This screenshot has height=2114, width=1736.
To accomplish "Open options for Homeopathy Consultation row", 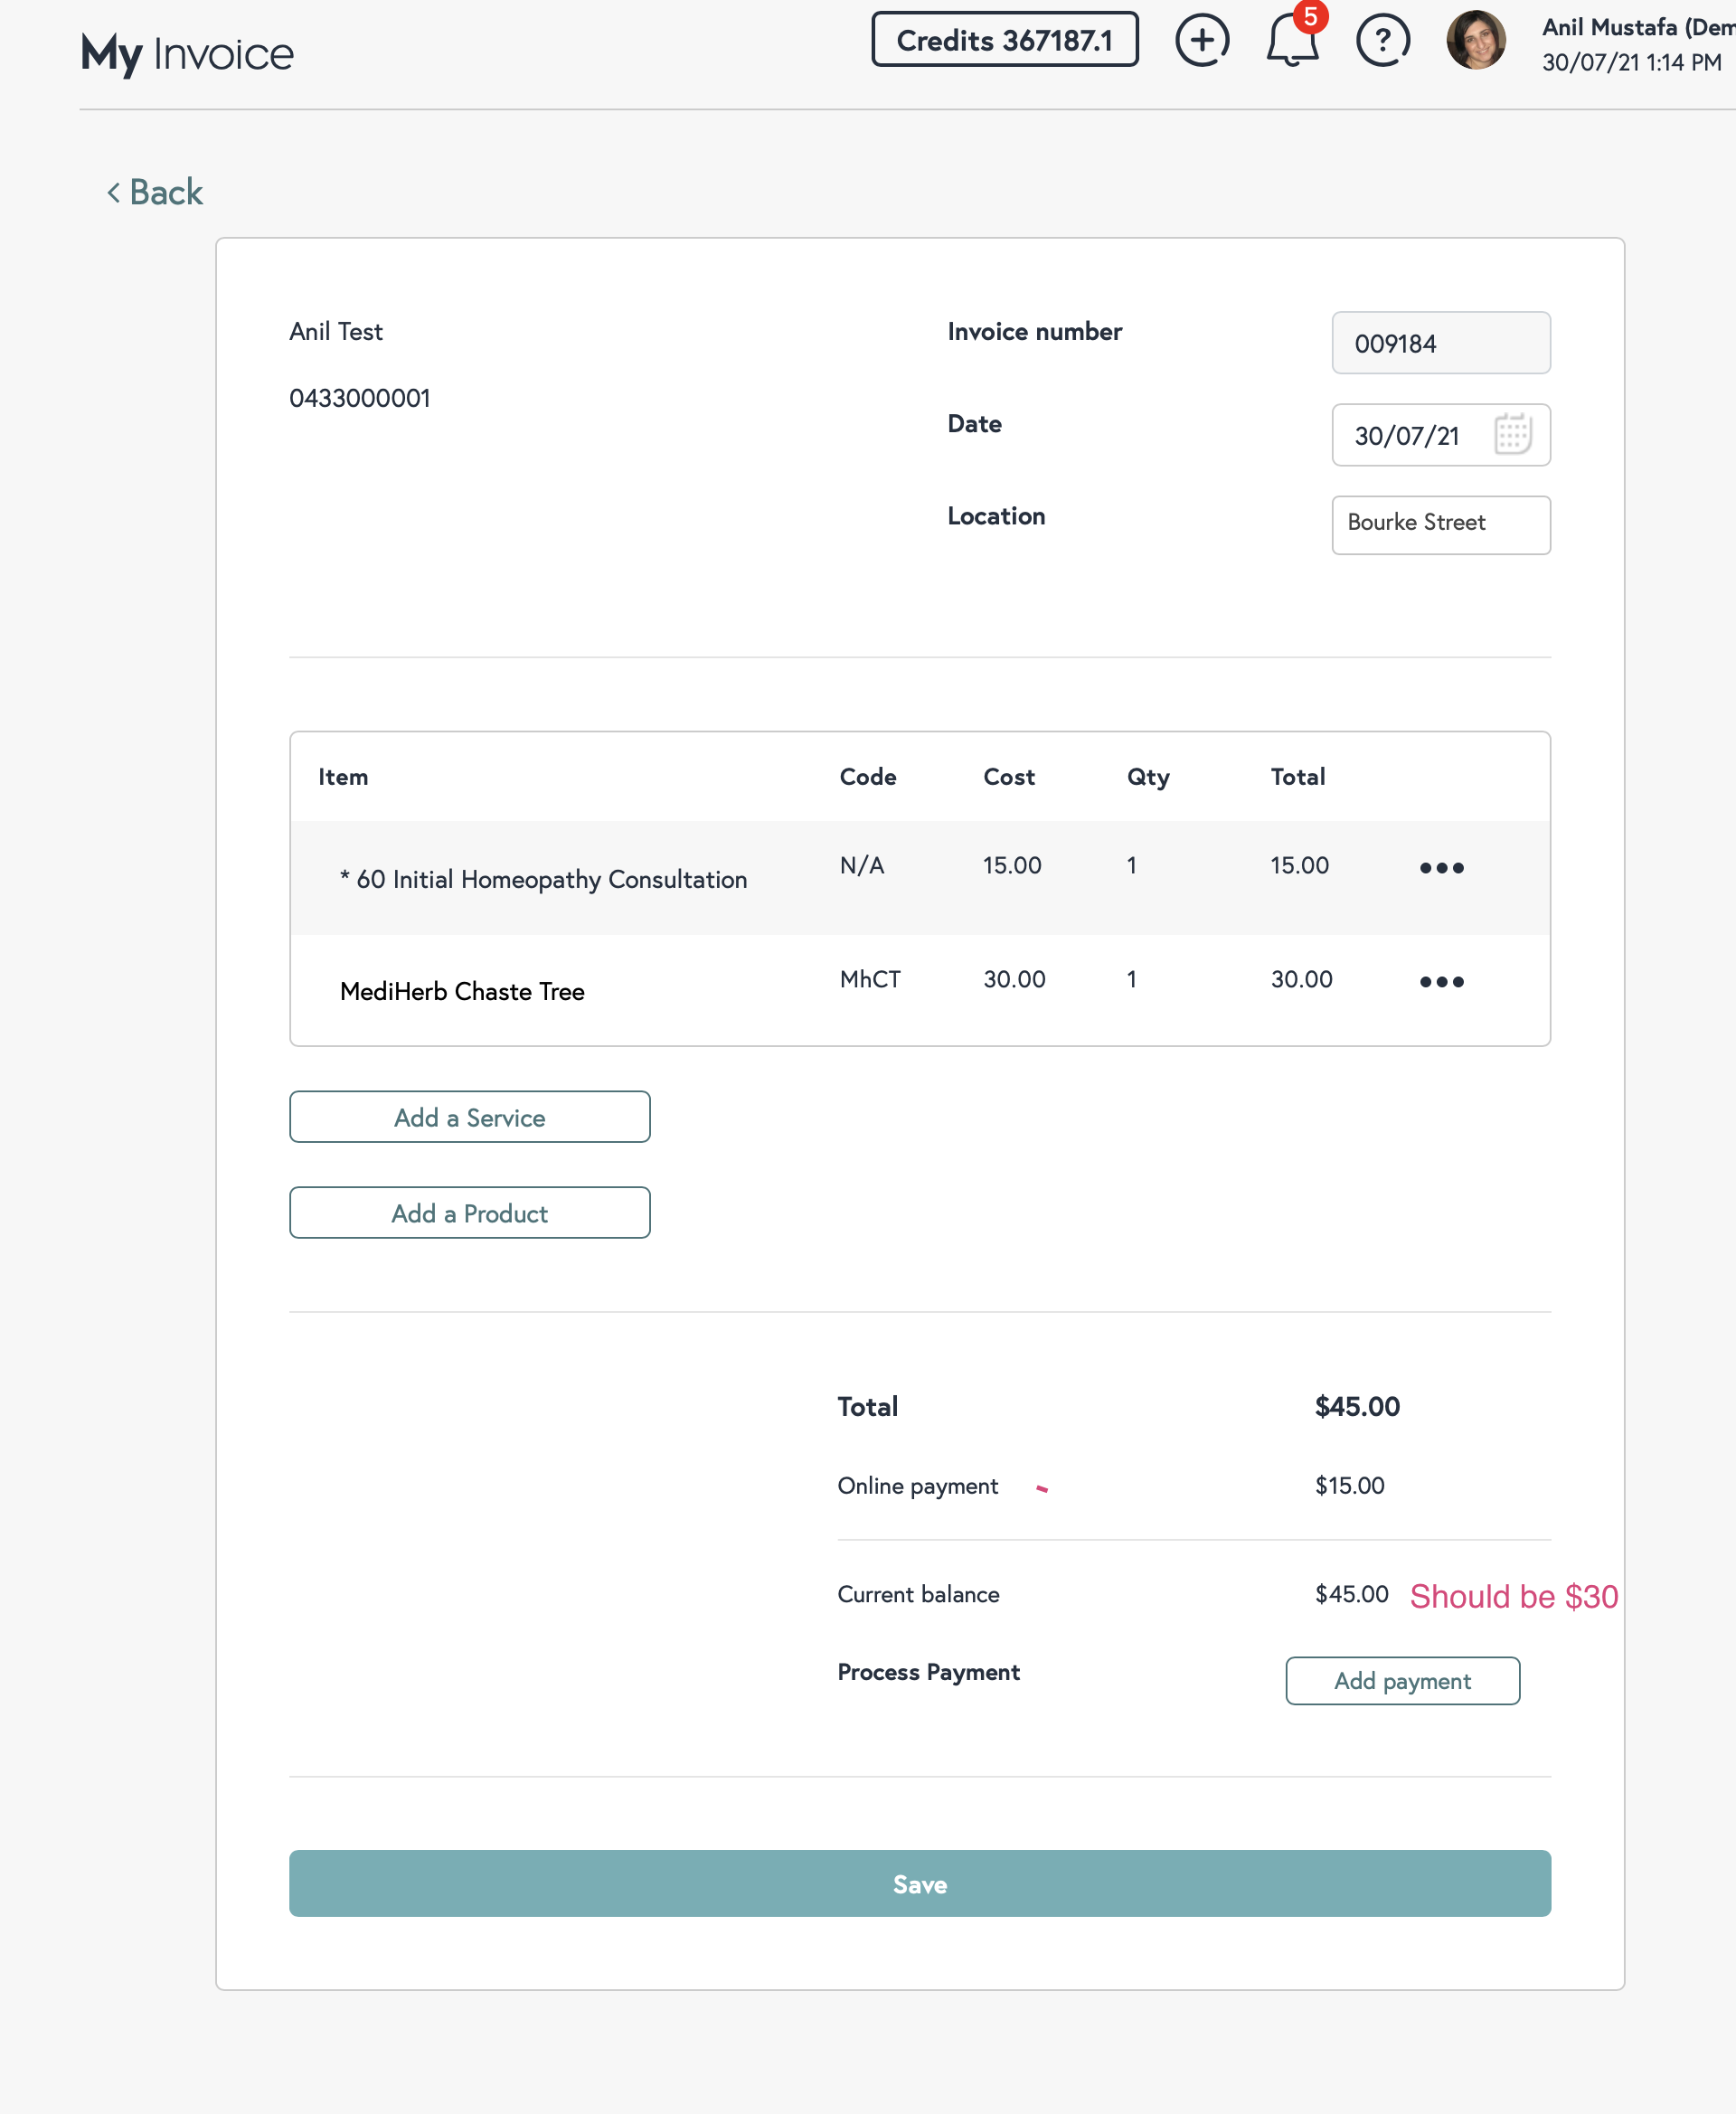I will [x=1441, y=867].
